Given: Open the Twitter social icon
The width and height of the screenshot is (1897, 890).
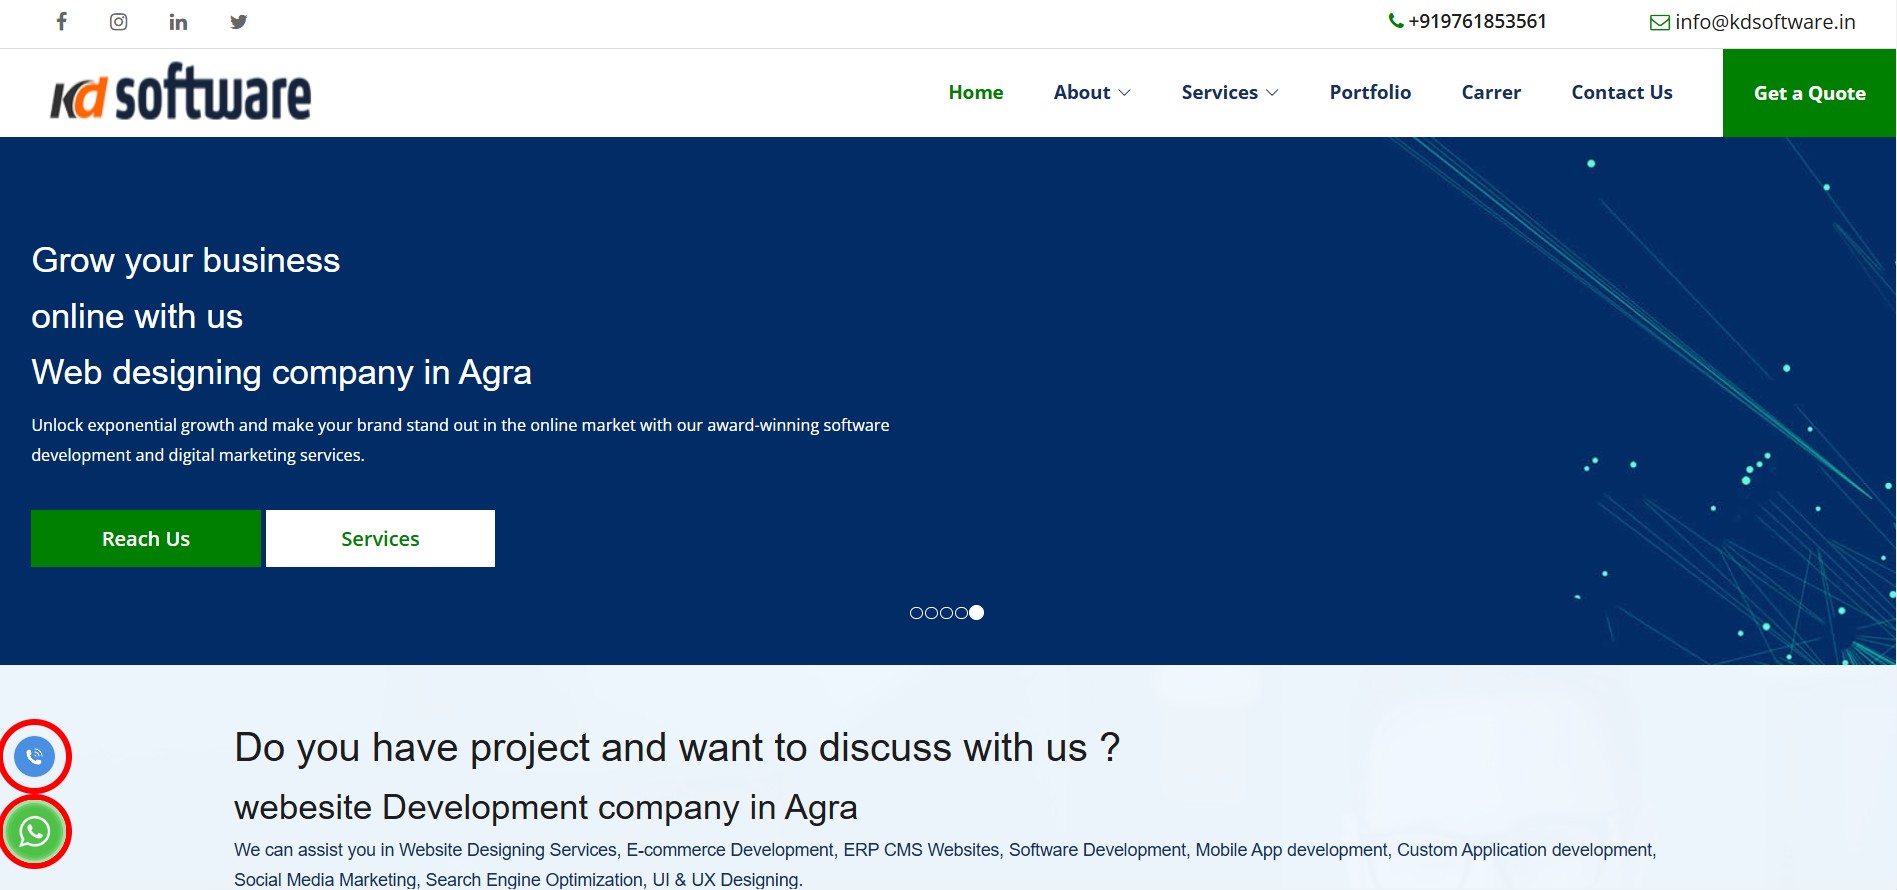Looking at the screenshot, I should (x=238, y=22).
